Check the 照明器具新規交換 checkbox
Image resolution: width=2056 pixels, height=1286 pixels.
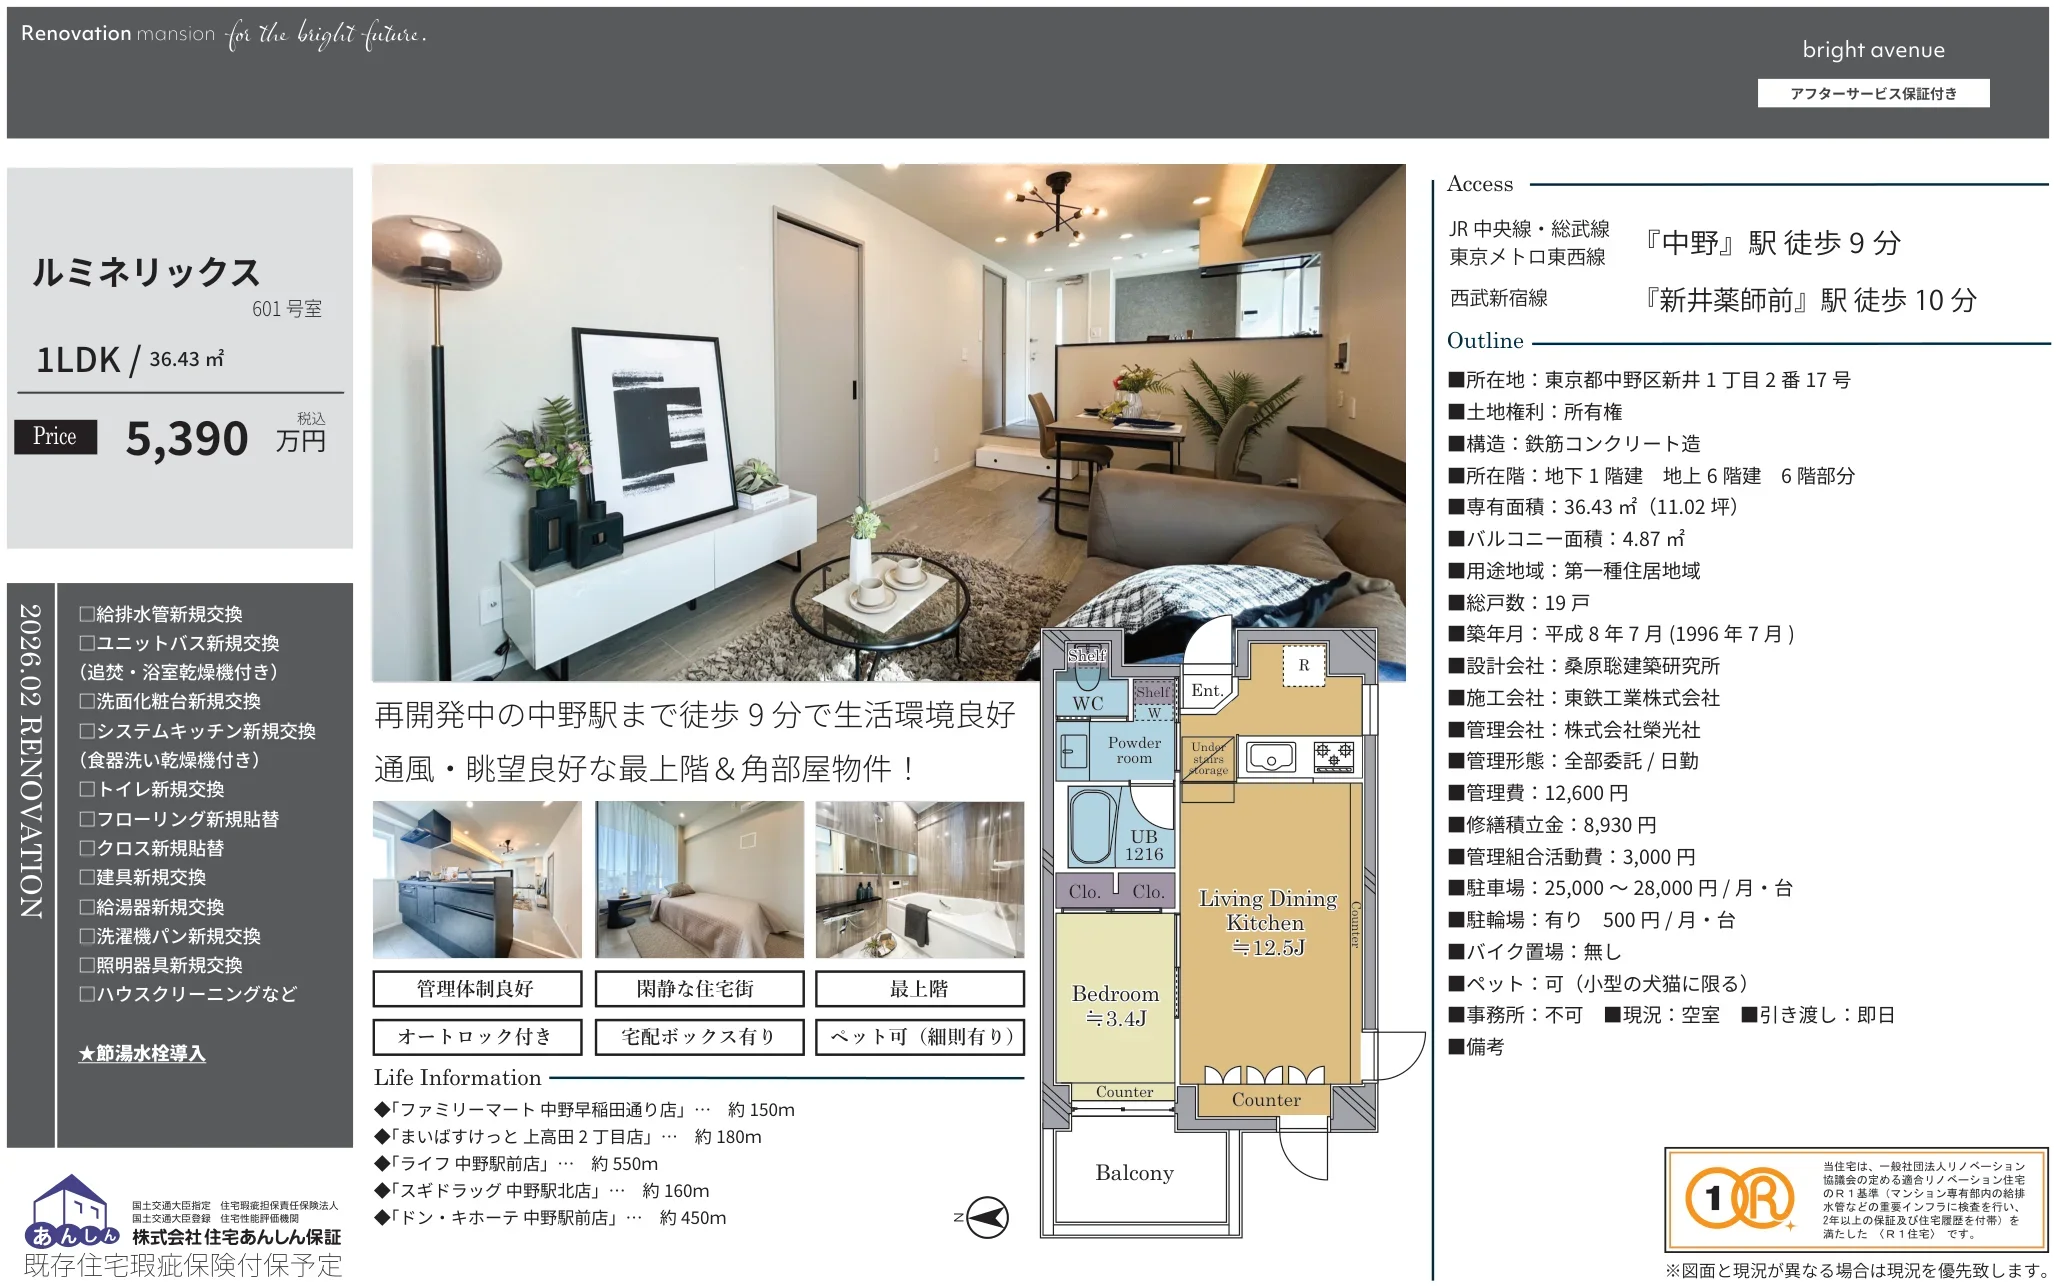click(87, 965)
